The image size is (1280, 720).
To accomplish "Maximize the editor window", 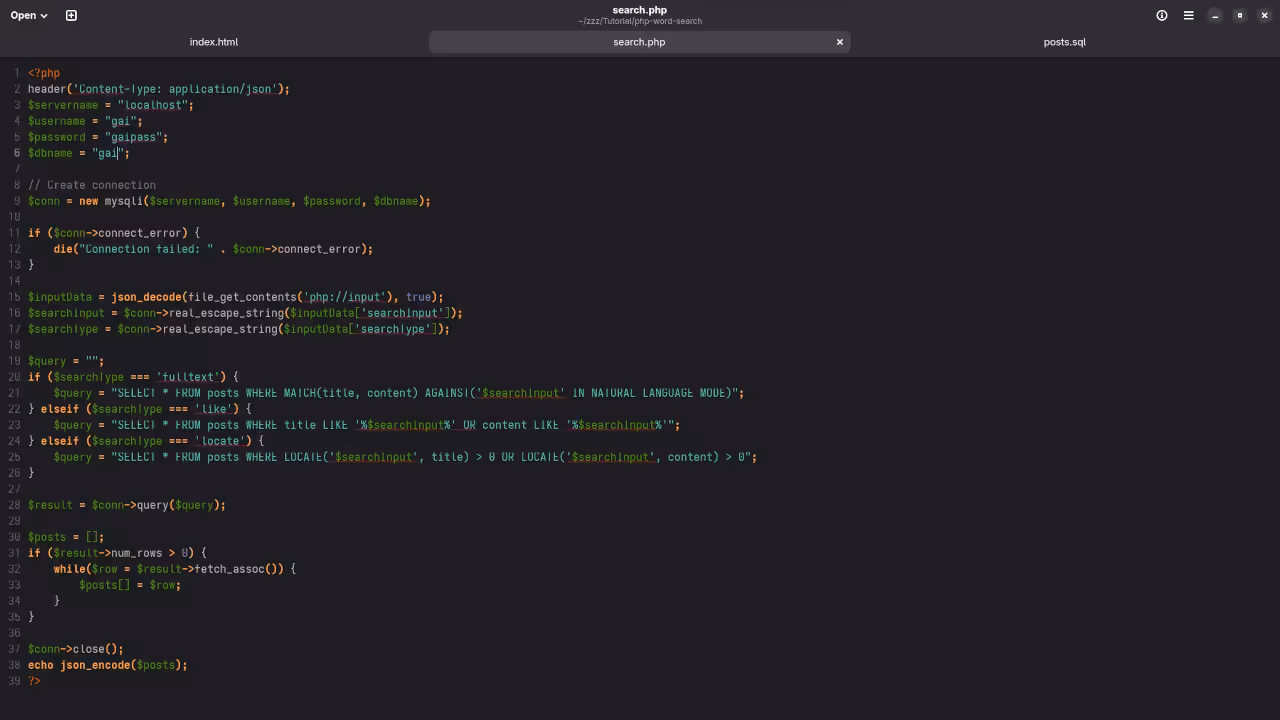I will 1238,15.
